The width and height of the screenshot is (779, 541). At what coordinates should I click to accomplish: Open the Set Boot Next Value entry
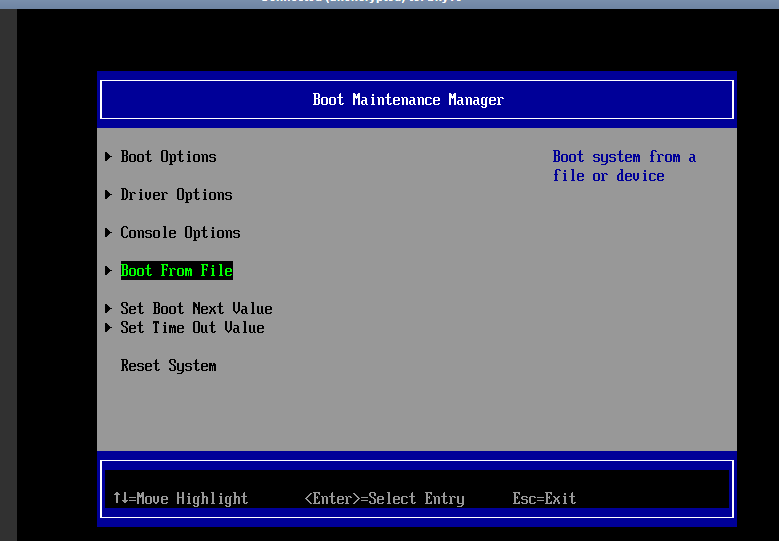pyautogui.click(x=196, y=309)
